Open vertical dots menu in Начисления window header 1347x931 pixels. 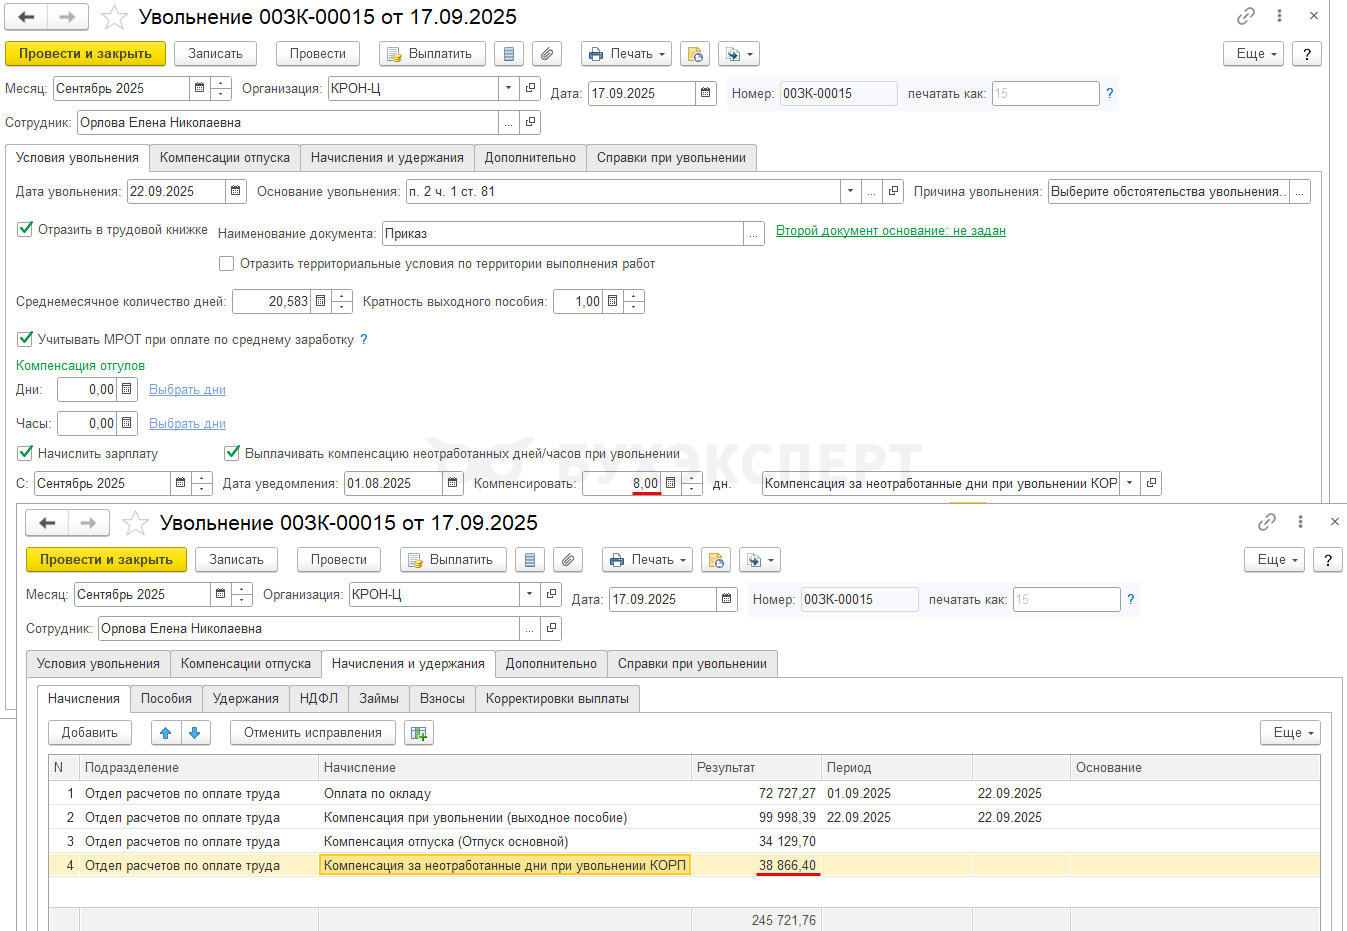tap(1300, 522)
